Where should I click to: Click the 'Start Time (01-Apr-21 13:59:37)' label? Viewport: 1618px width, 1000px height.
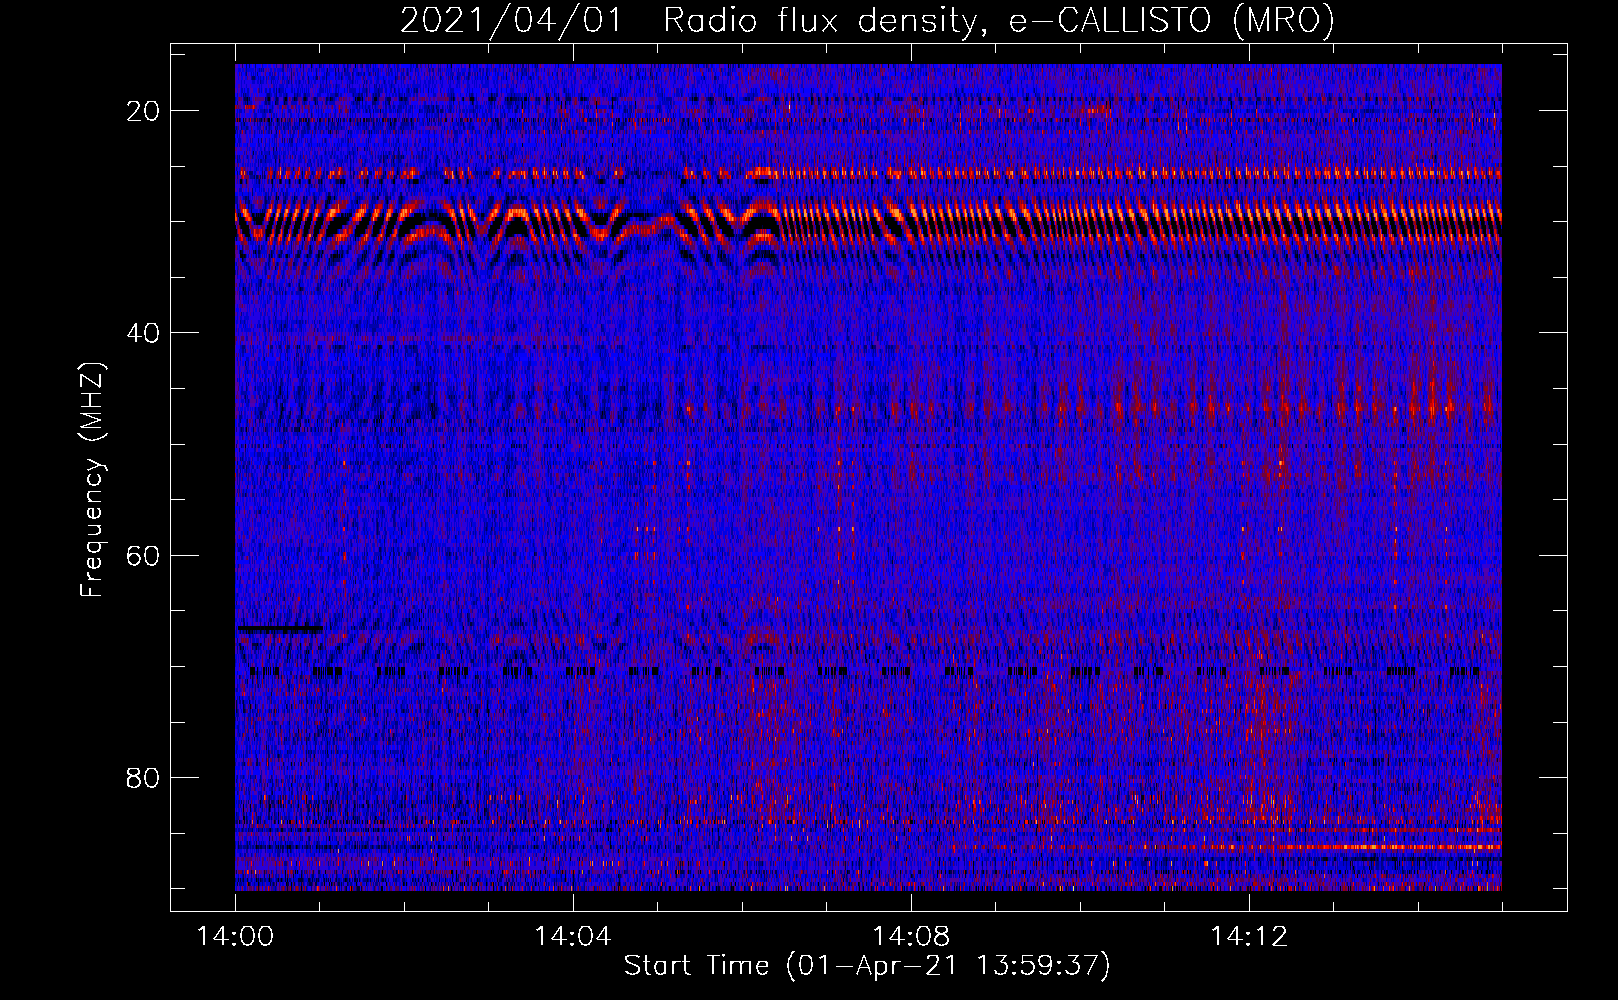point(867,966)
